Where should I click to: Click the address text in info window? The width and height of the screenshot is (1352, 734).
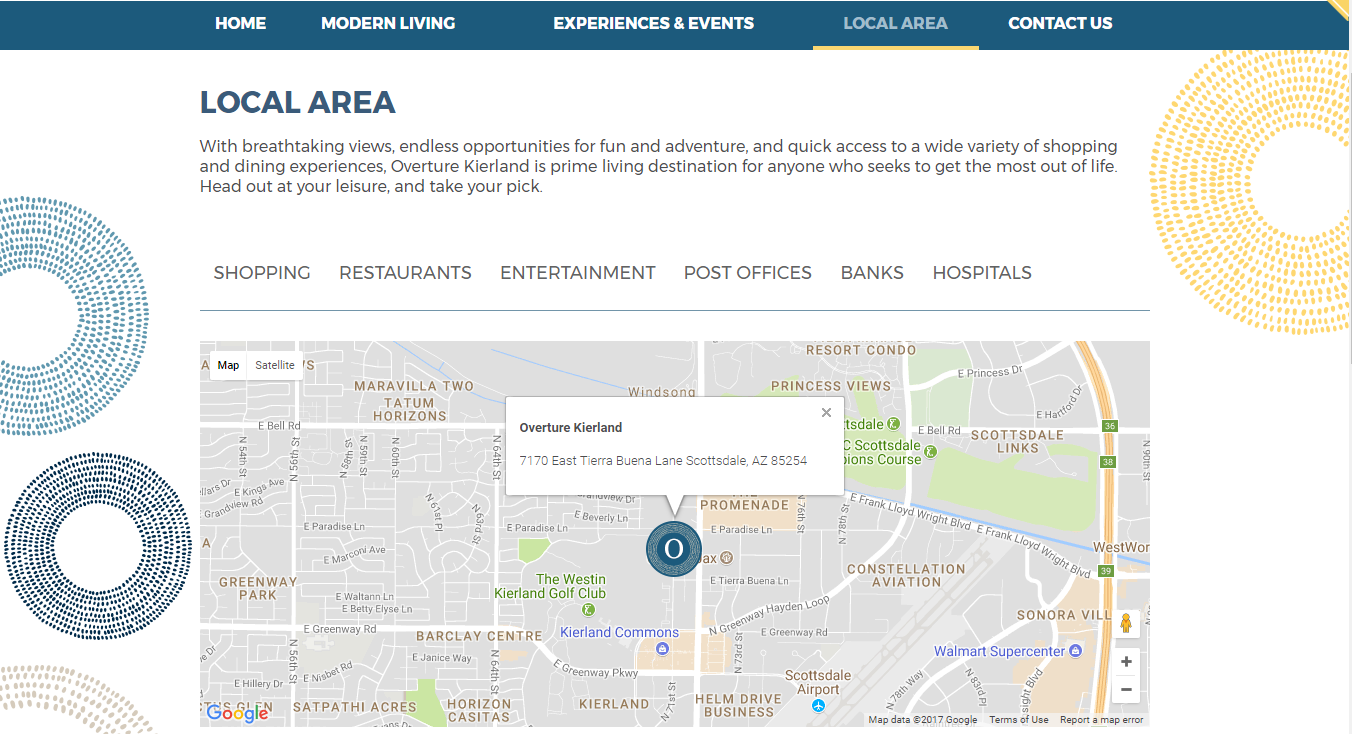[663, 461]
